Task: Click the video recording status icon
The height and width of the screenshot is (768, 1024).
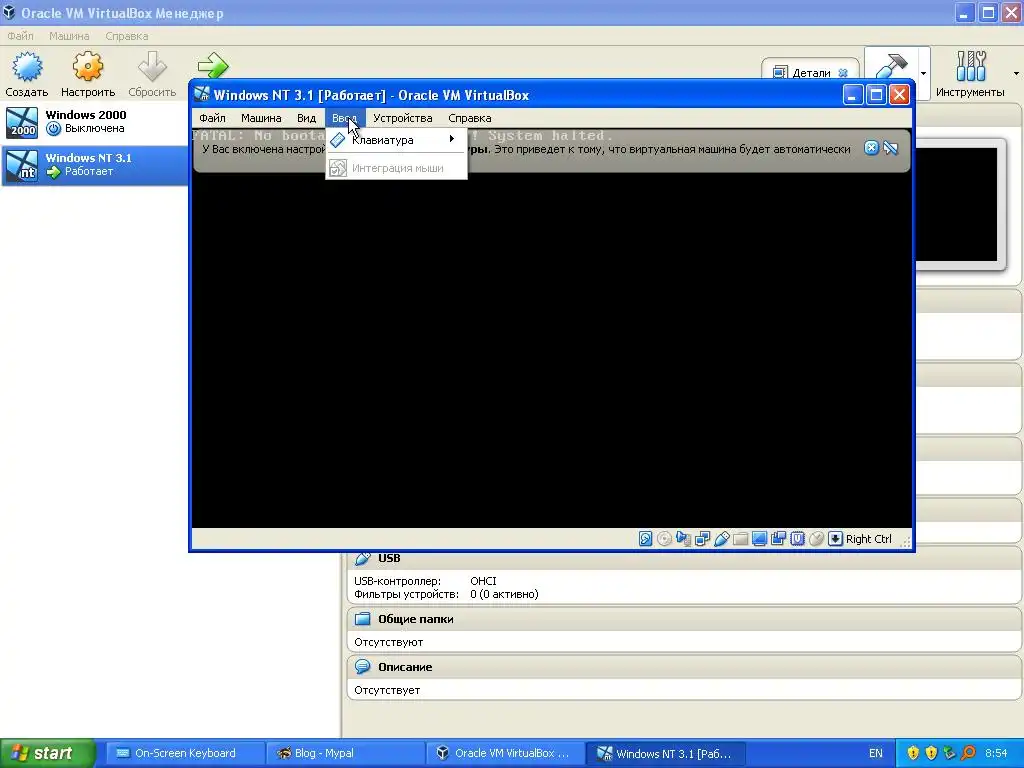Action: 778,539
